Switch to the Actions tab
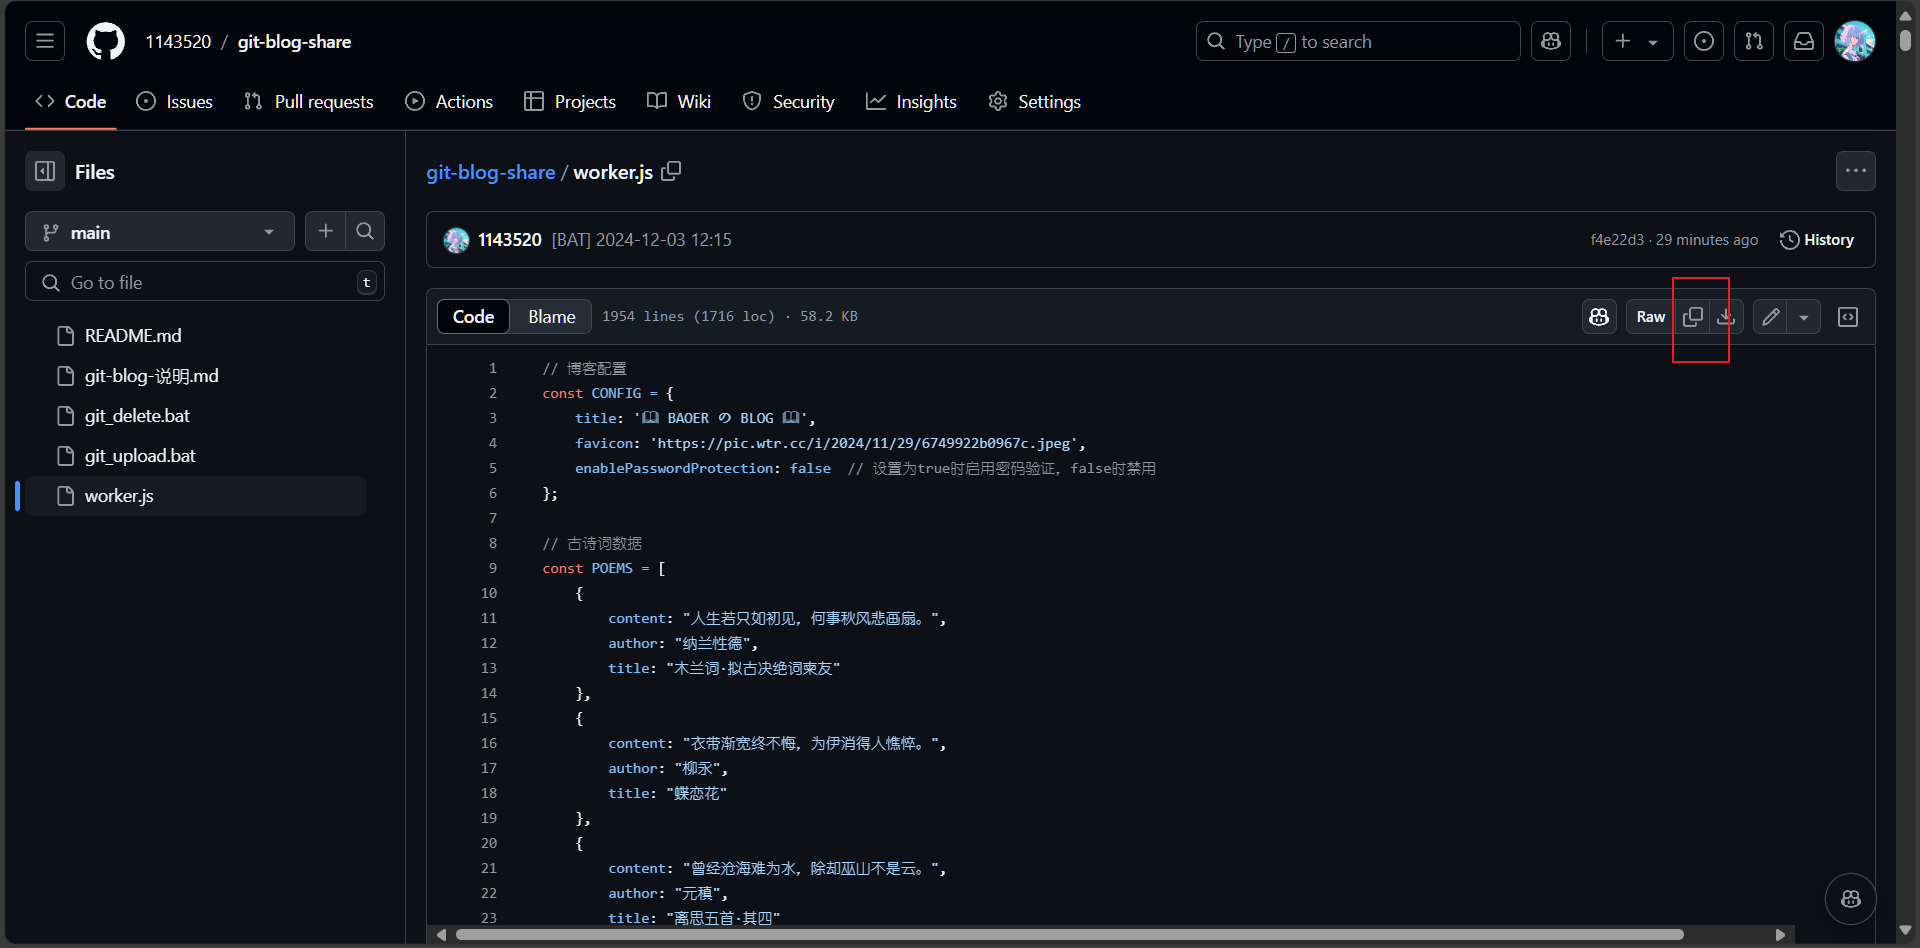This screenshot has width=1920, height=948. click(449, 102)
